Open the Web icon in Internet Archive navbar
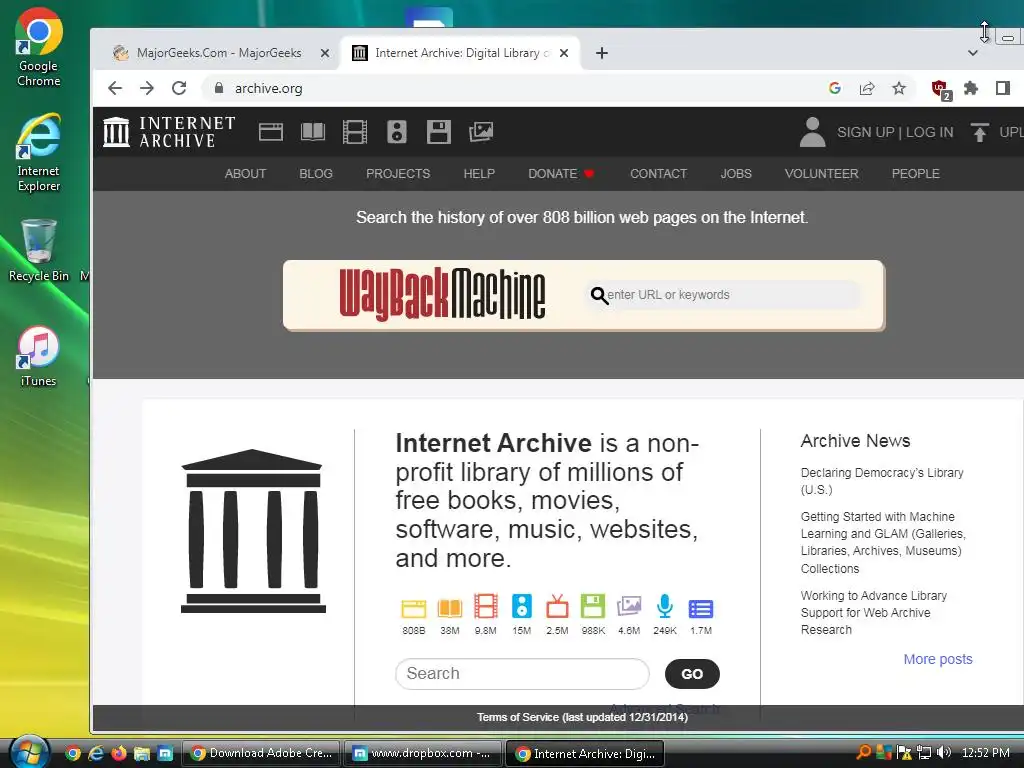The width and height of the screenshot is (1024, 768). (270, 132)
